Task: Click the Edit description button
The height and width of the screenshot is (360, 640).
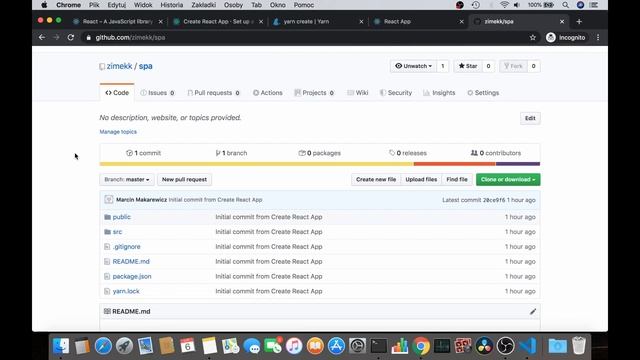Action: (x=530, y=118)
